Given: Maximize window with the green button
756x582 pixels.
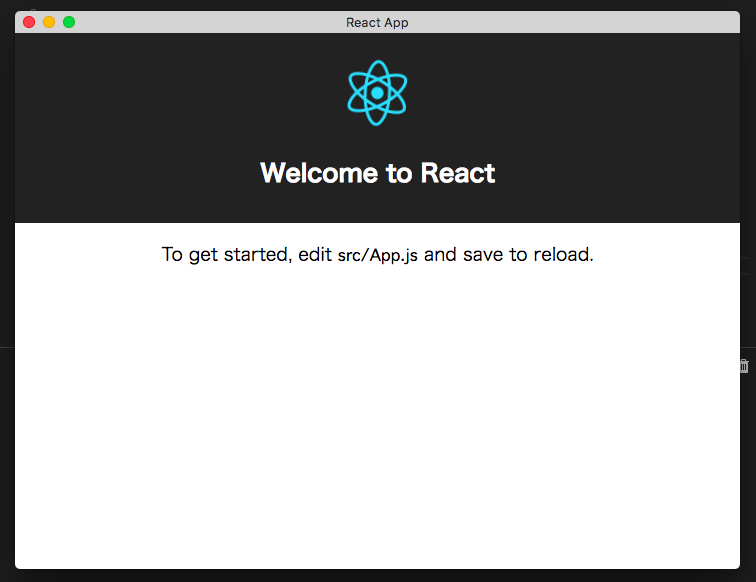Looking at the screenshot, I should click(x=69, y=22).
